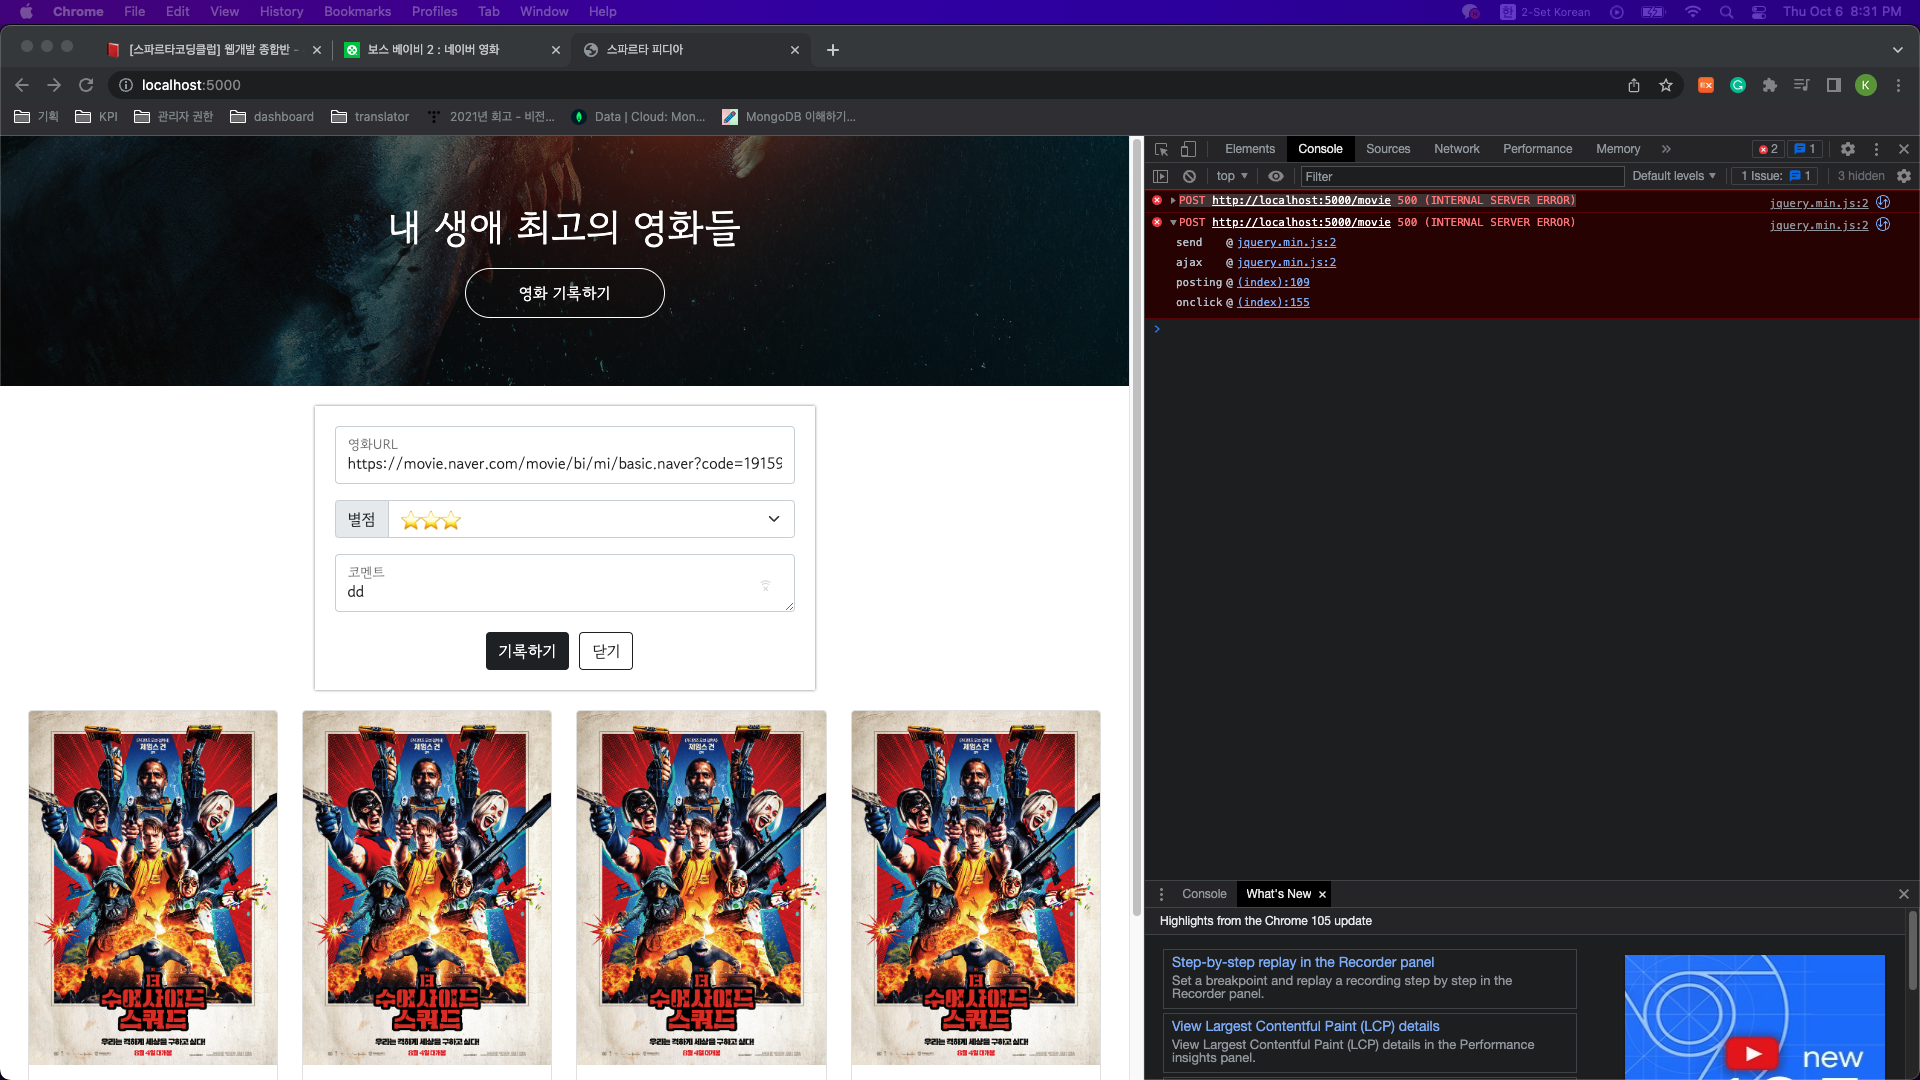
Task: Open macOS Control Center icon
Action: point(1759,12)
